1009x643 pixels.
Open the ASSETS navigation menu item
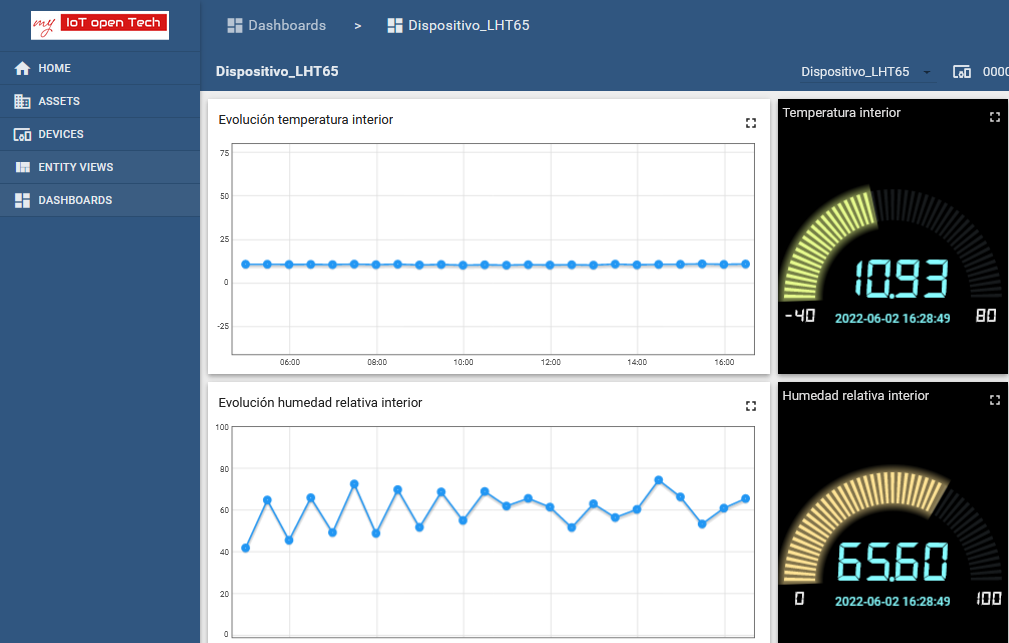(60, 101)
